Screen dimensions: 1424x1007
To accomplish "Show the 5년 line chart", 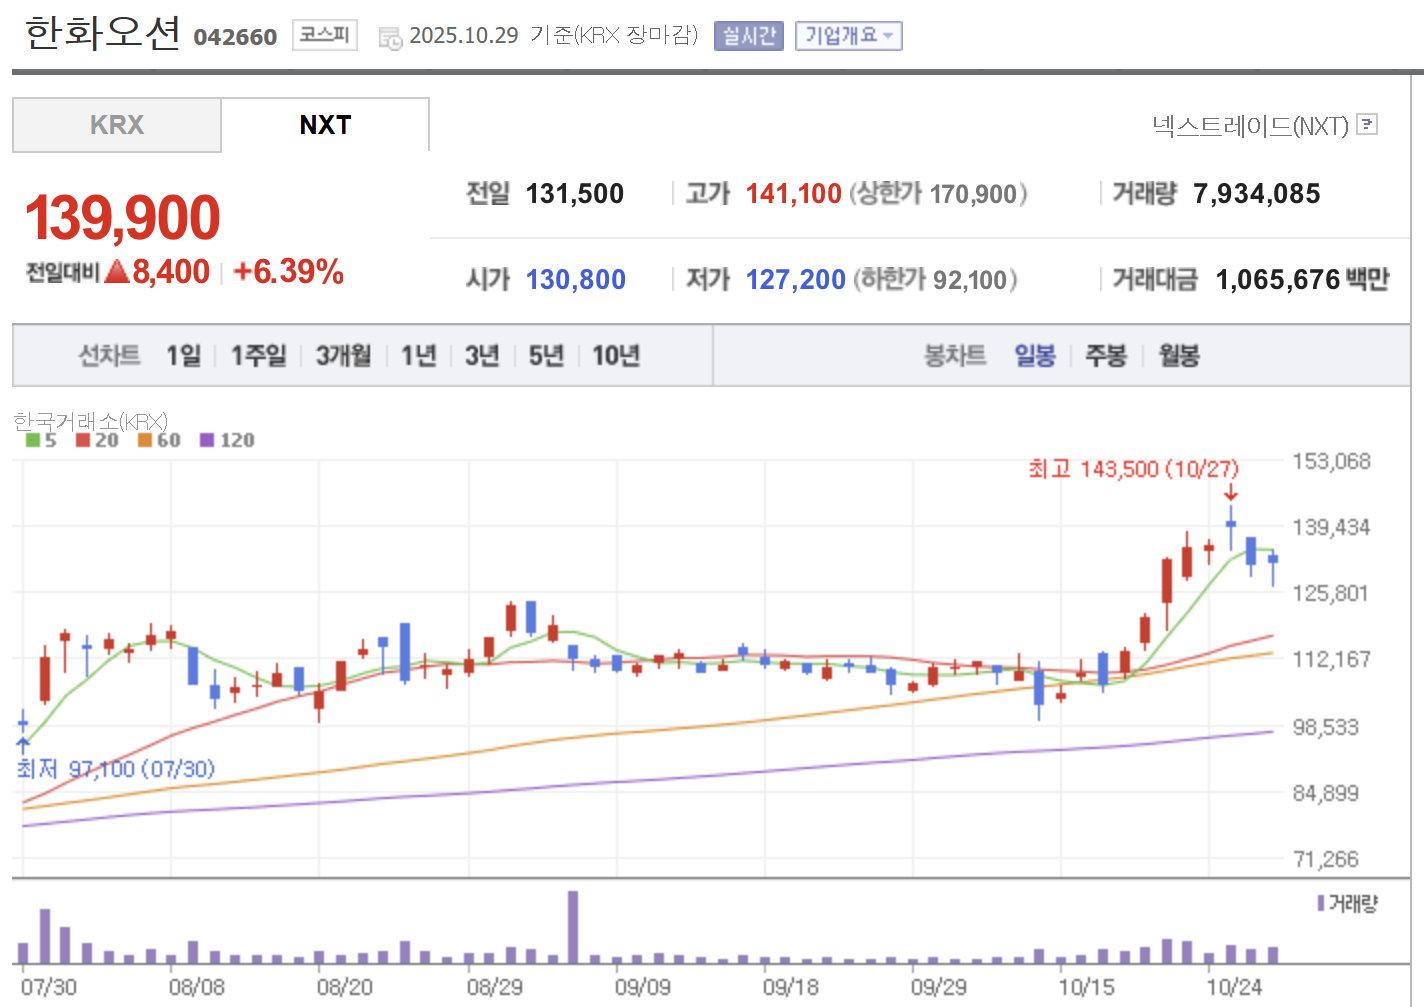I will pos(546,355).
